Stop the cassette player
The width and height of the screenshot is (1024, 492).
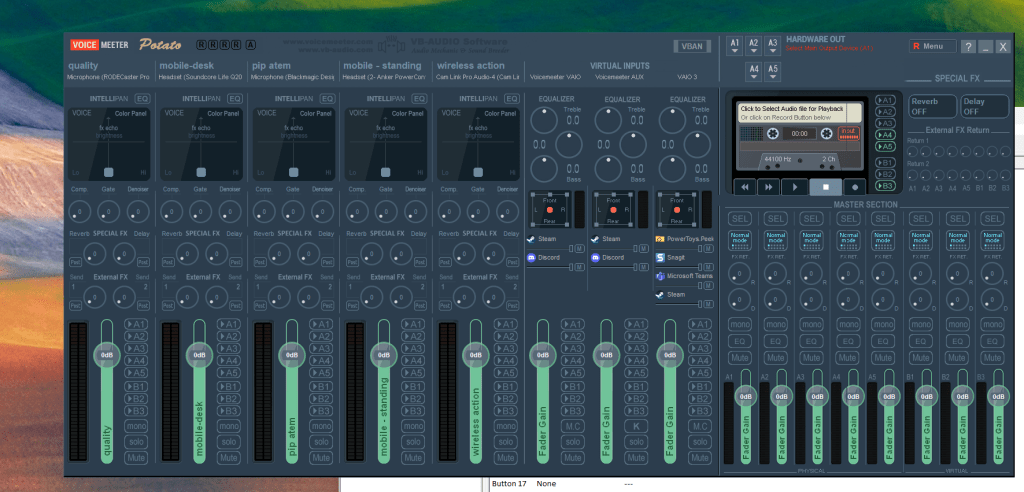coord(825,187)
